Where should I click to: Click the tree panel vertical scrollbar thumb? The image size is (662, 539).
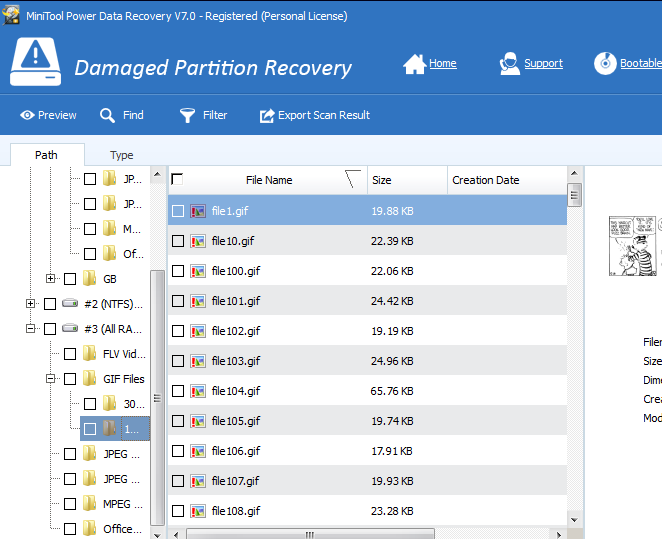(157, 398)
